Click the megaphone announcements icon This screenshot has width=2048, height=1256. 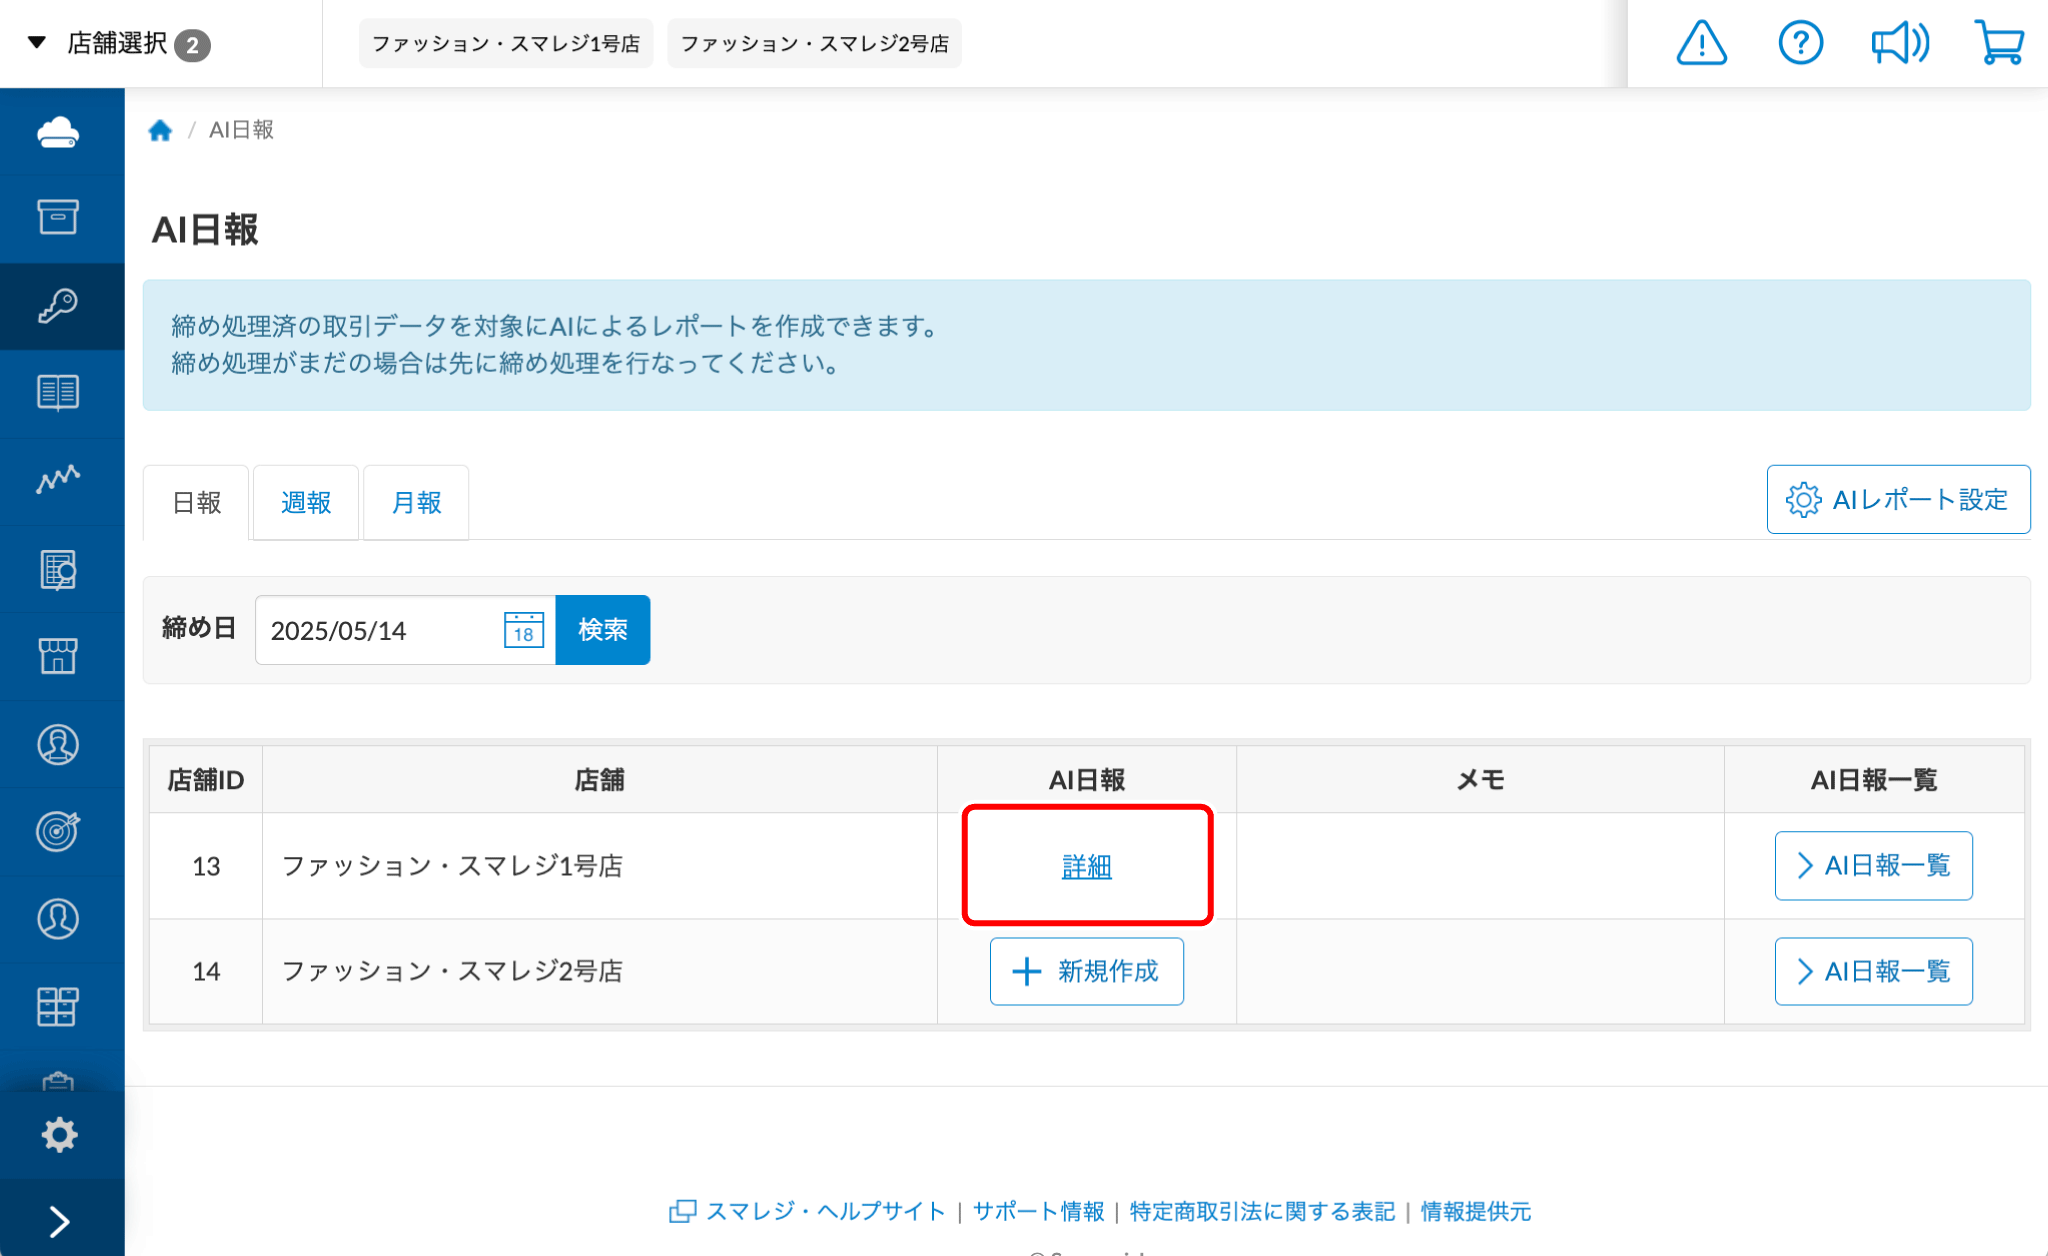[1899, 44]
